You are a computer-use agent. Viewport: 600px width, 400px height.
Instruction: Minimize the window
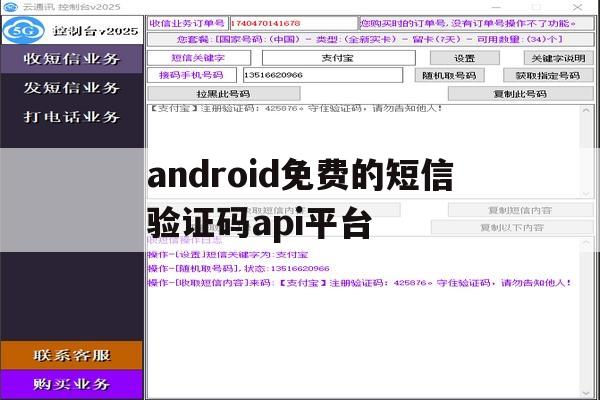(496, 7)
